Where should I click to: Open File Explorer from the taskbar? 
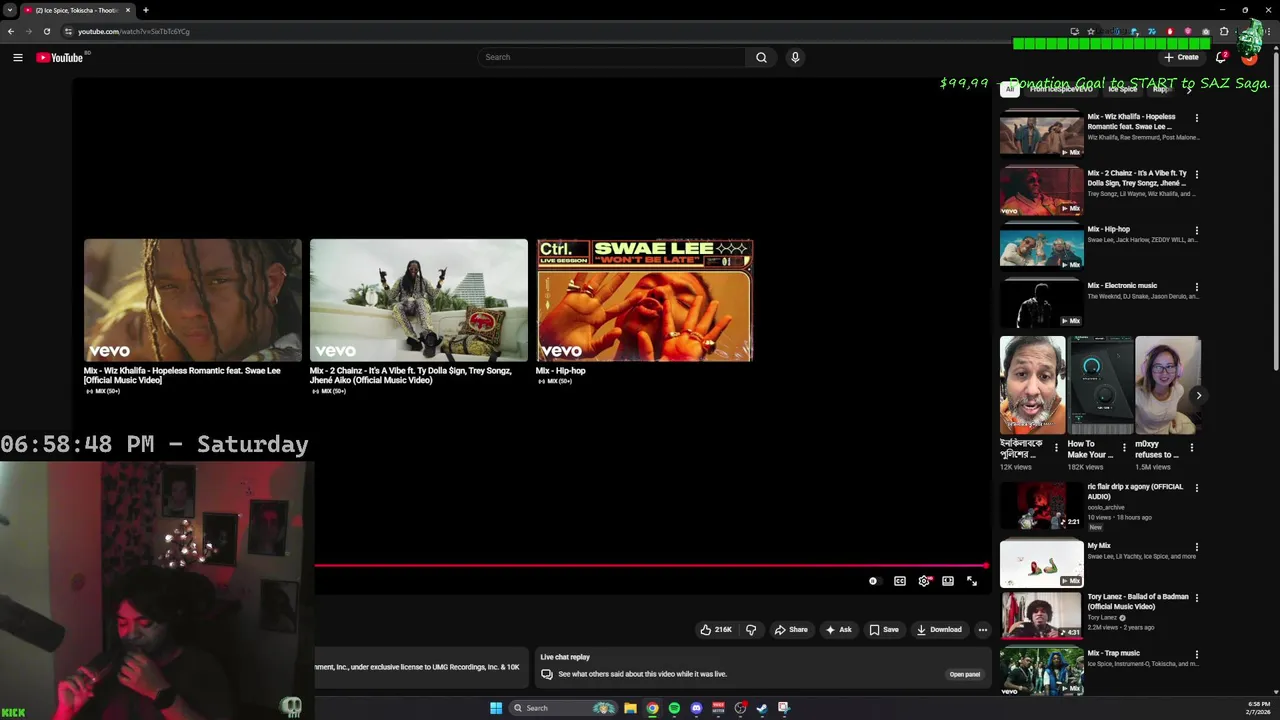tap(630, 708)
